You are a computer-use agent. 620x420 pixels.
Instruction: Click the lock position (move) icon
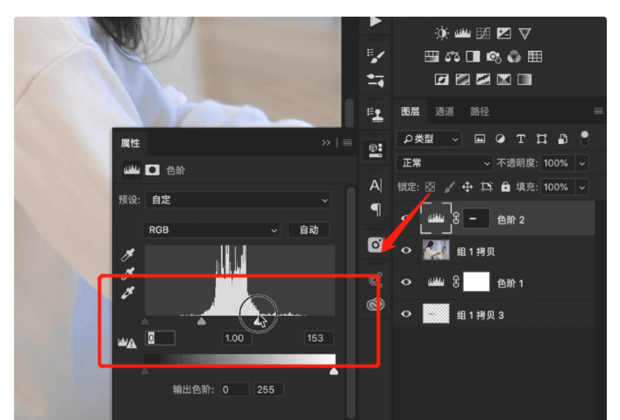coord(467,187)
